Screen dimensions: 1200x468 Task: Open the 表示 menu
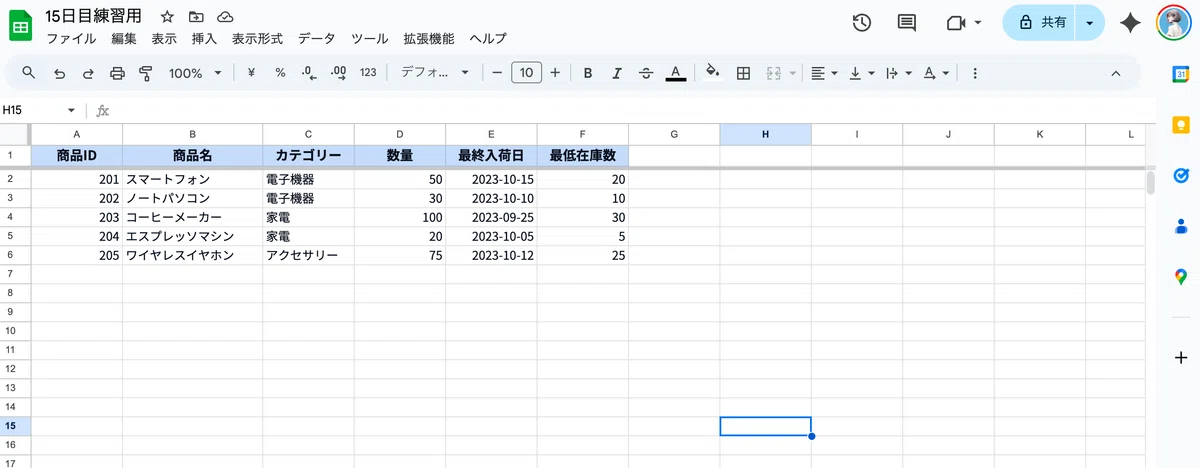point(164,39)
